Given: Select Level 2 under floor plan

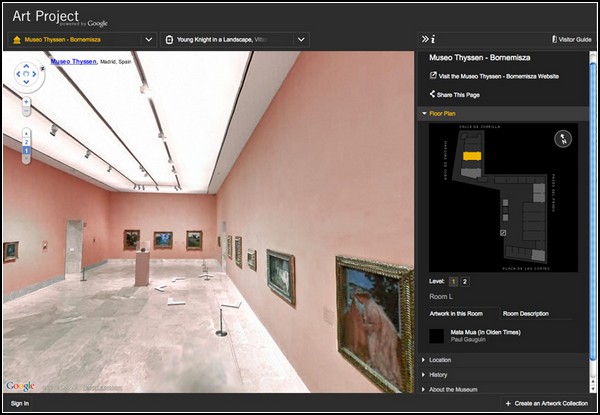Looking at the screenshot, I should coord(466,282).
